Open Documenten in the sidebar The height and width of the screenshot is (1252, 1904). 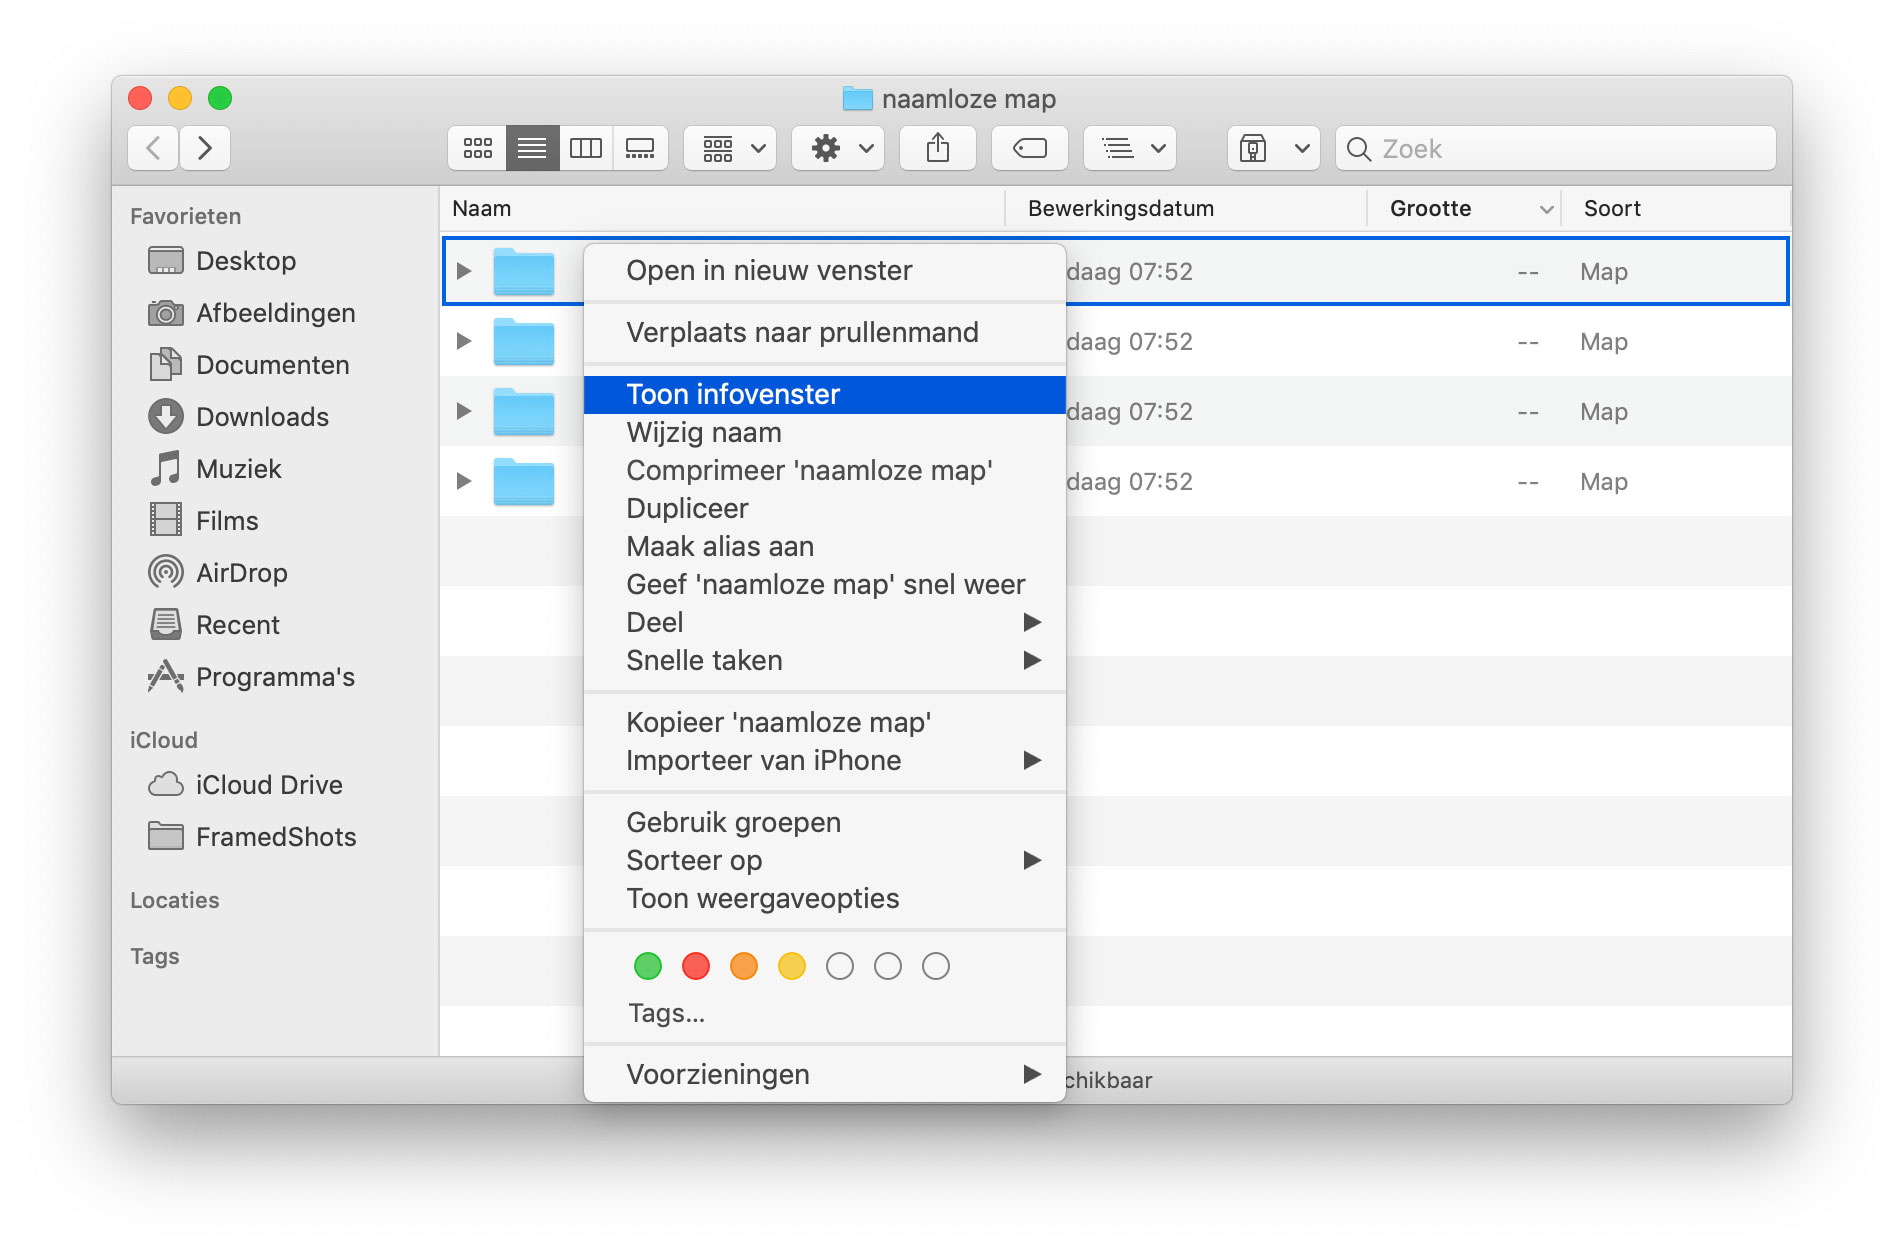click(x=249, y=365)
